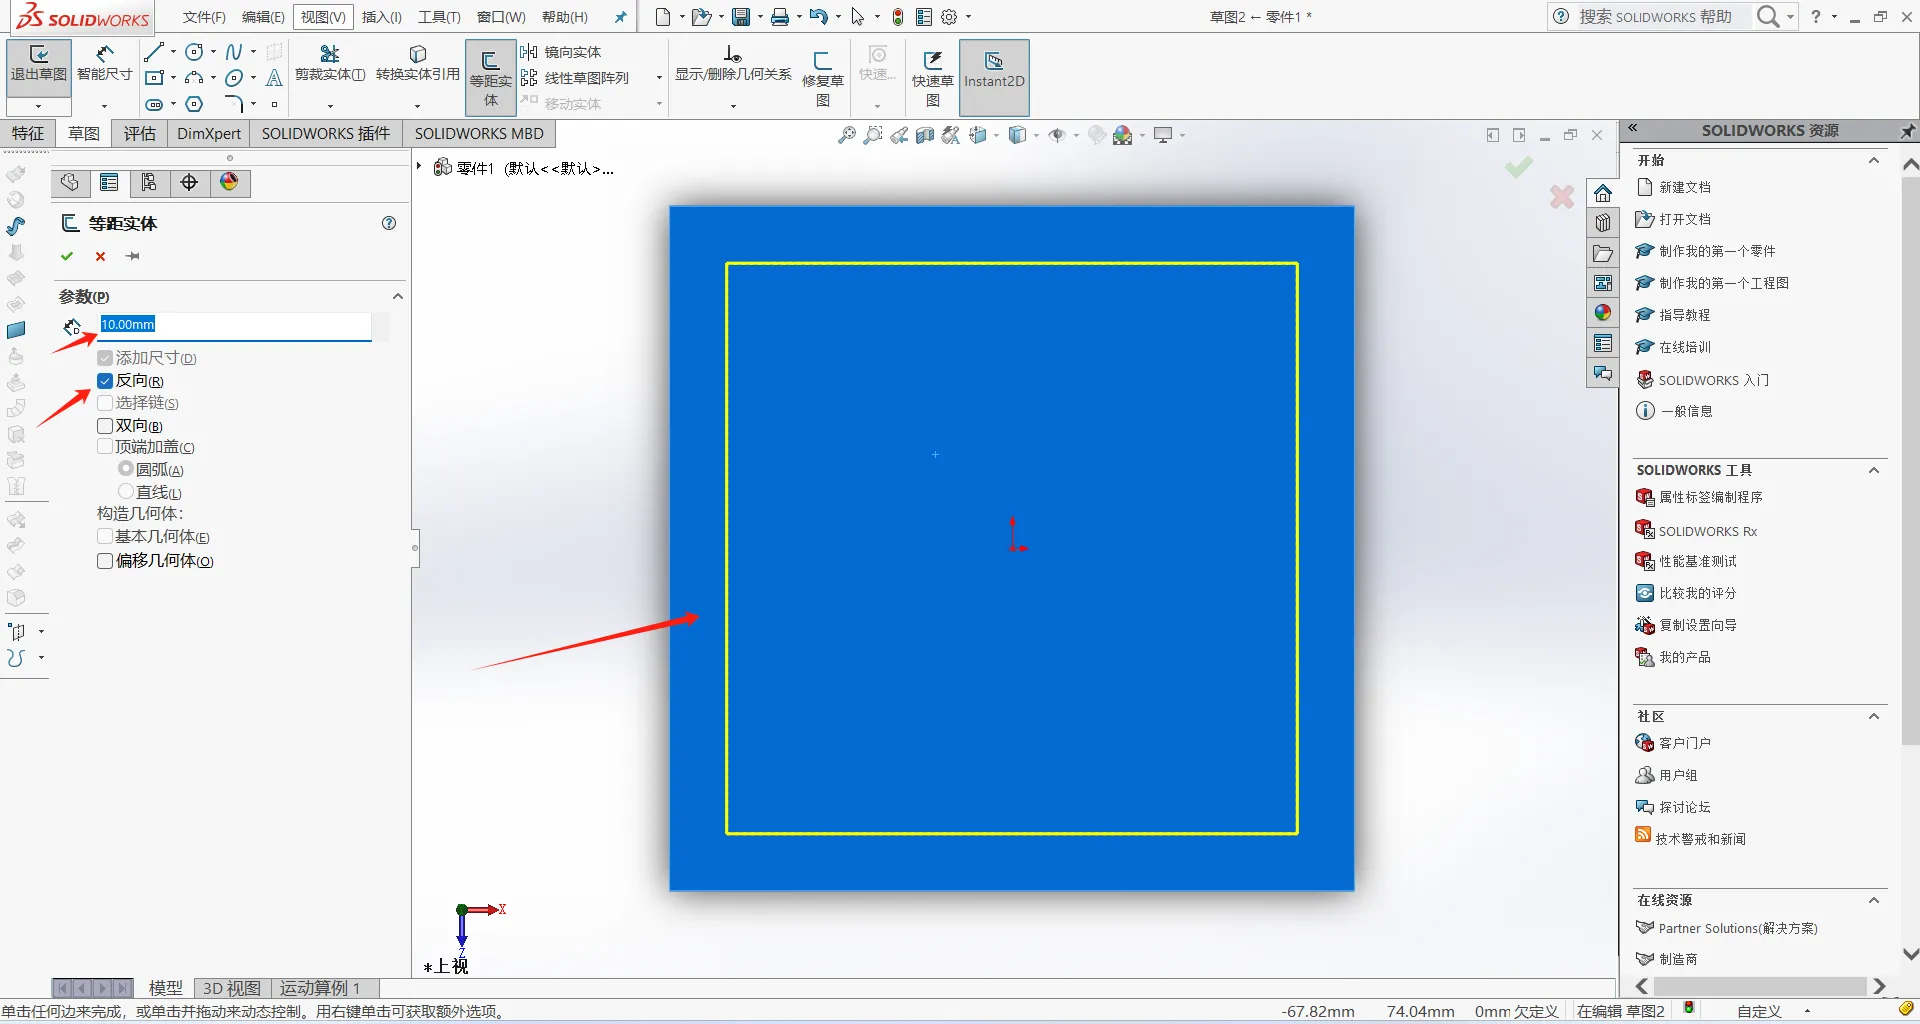The width and height of the screenshot is (1920, 1024).
Task: Open the FeatureManager design tree tab
Action: 69,182
